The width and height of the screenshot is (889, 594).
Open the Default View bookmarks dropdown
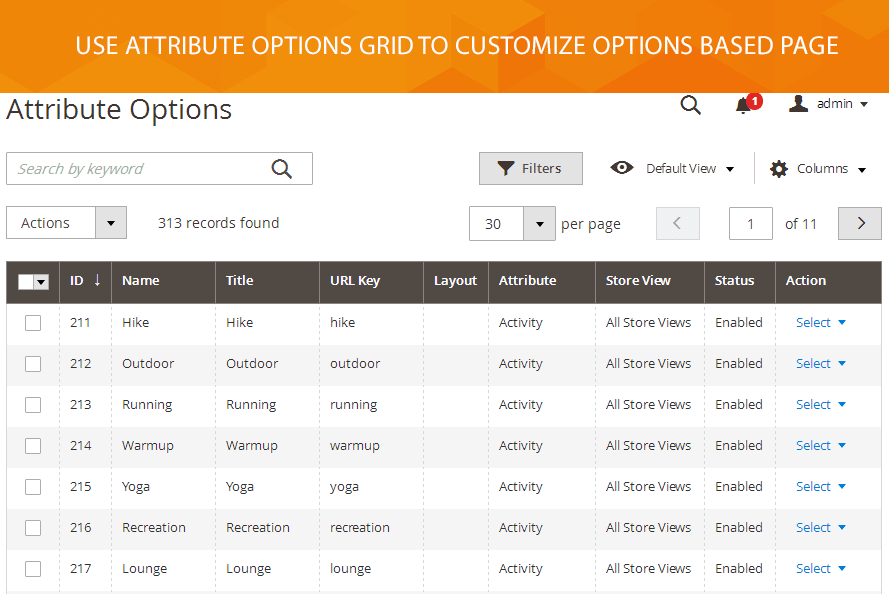(x=690, y=168)
